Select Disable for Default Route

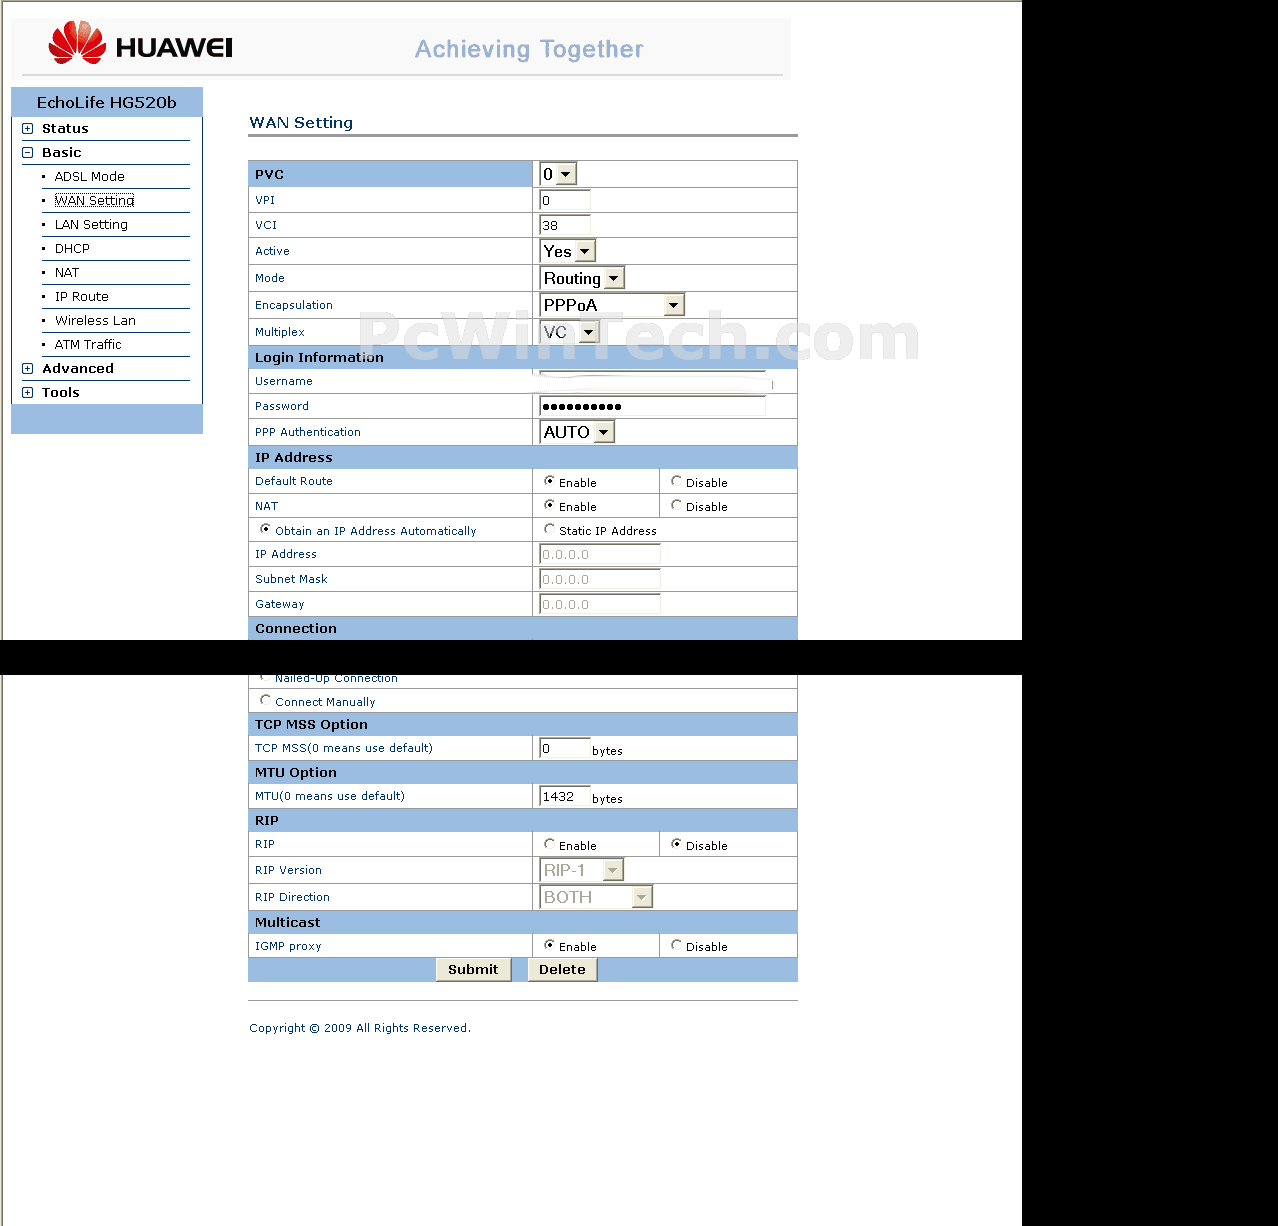[676, 481]
